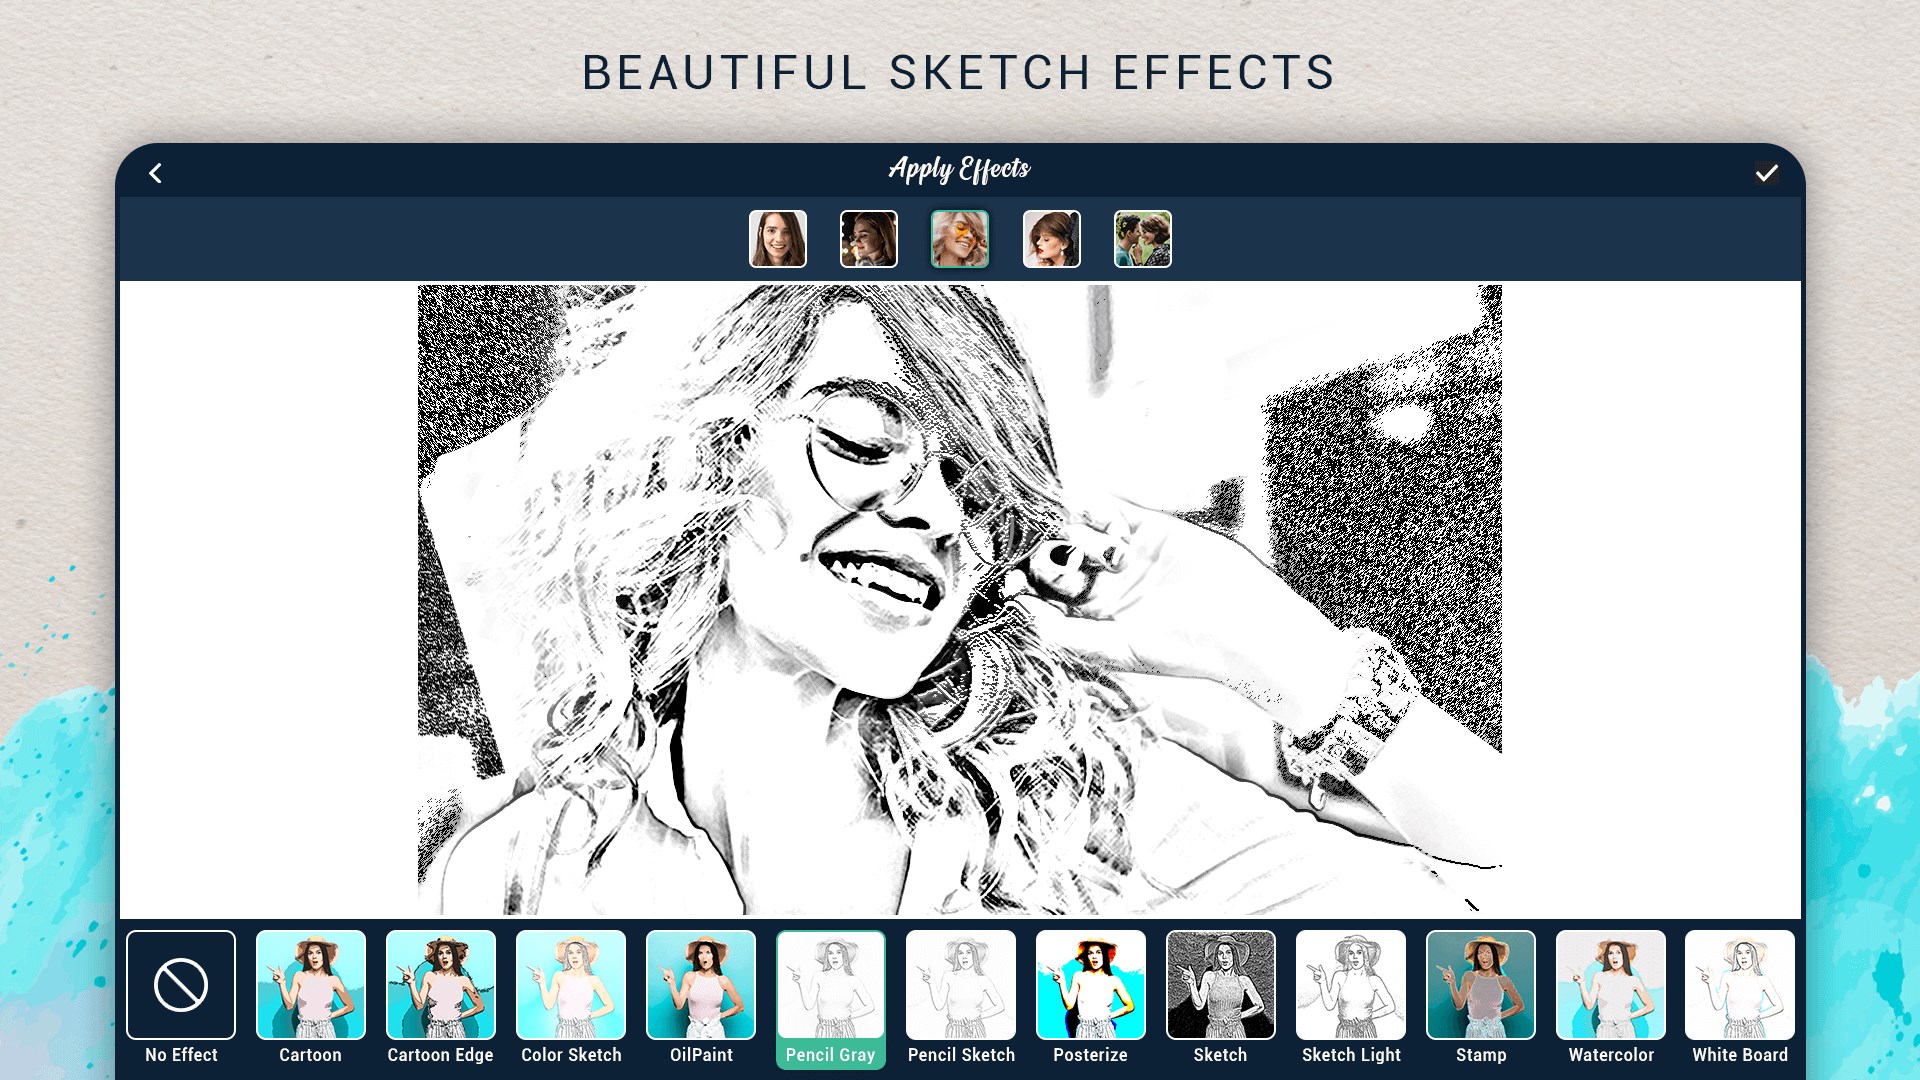The height and width of the screenshot is (1080, 1920).
Task: Pick the second sample photo
Action: point(869,239)
